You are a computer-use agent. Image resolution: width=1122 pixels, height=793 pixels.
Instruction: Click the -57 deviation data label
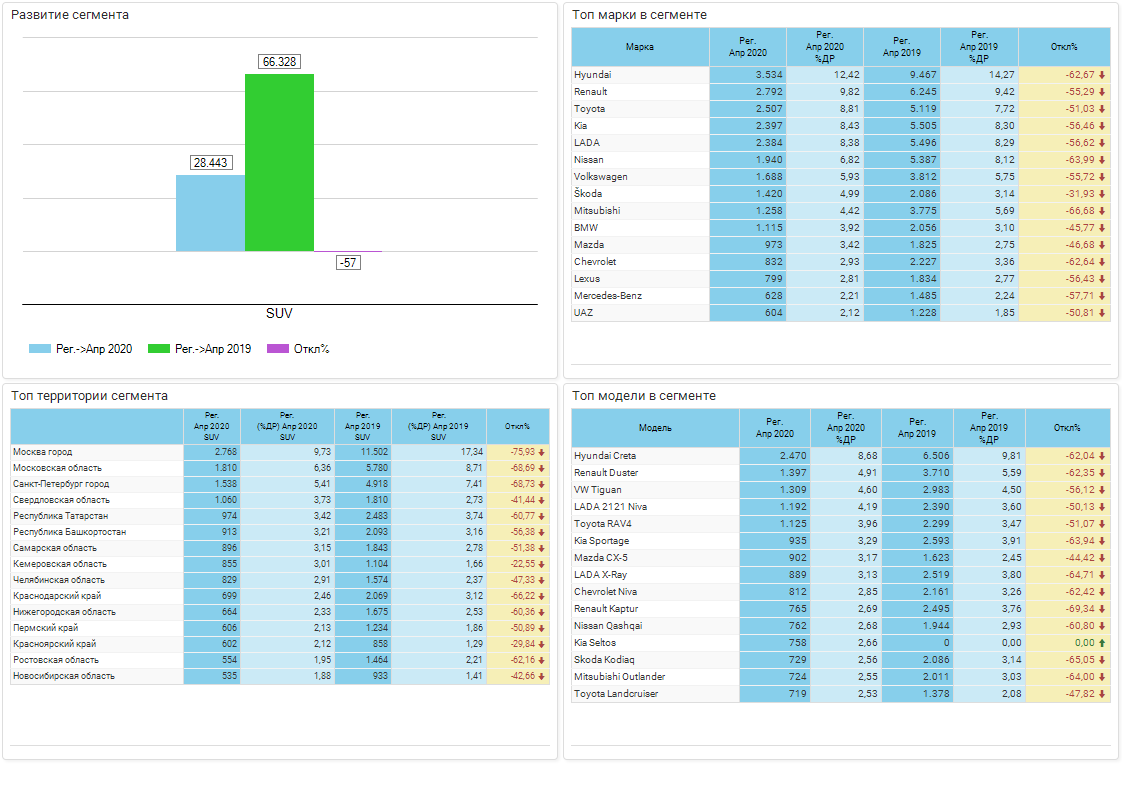(348, 263)
